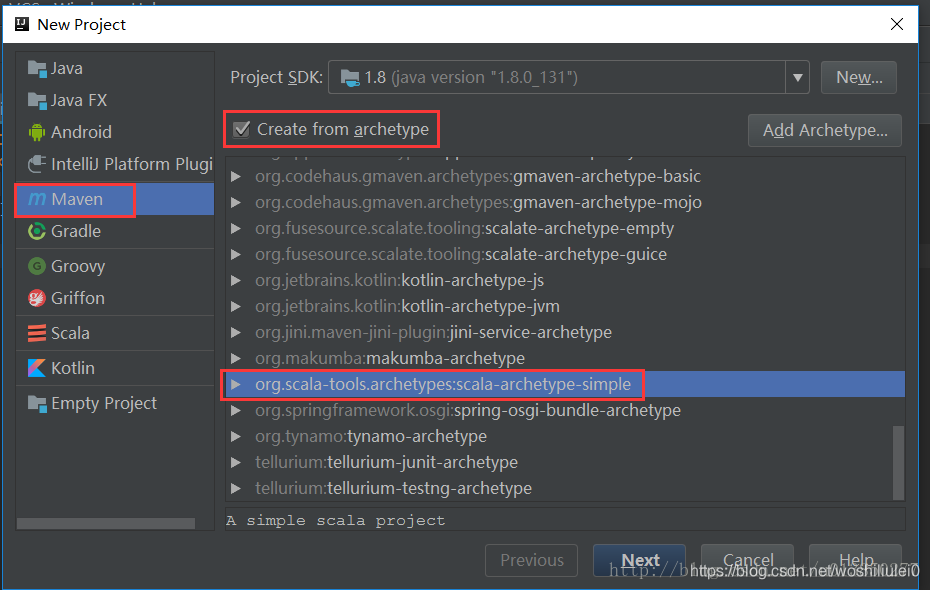Viewport: 930px width, 590px height.
Task: Select spring-osgi-bundle-archetype row text
Action: pos(468,410)
